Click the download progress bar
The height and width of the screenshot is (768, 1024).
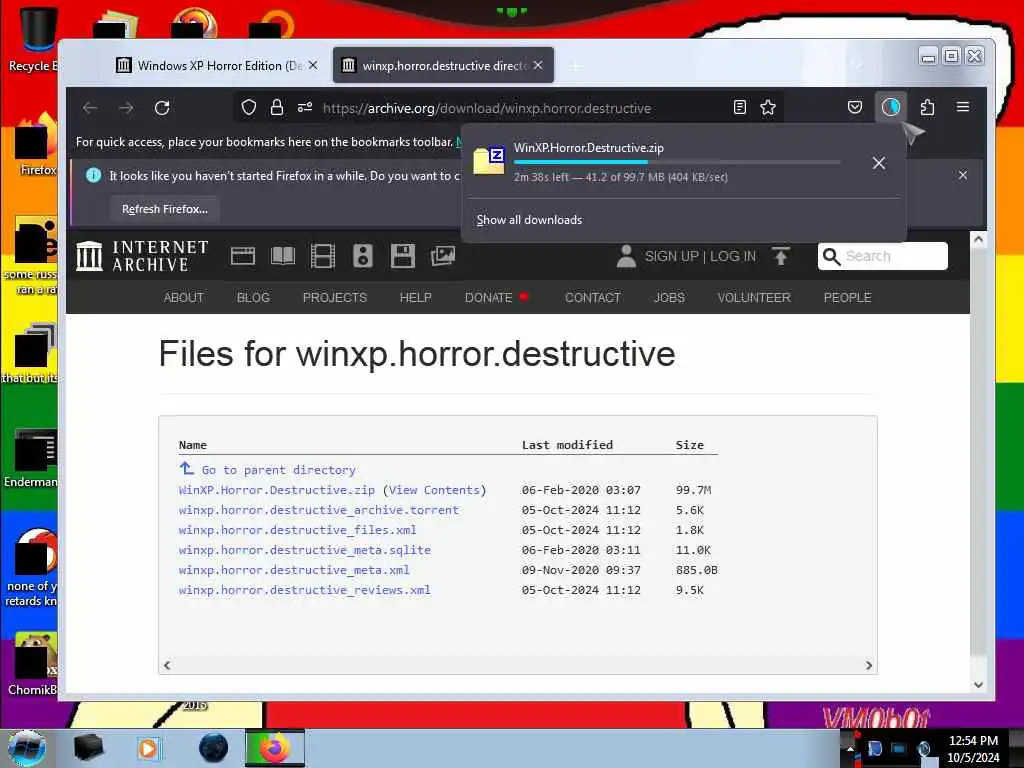(677, 162)
